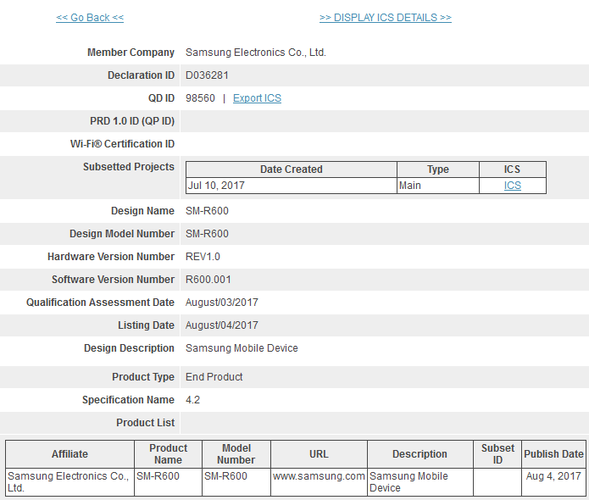The image size is (589, 500).
Task: Select Declaration ID value D036281
Action: 207,76
